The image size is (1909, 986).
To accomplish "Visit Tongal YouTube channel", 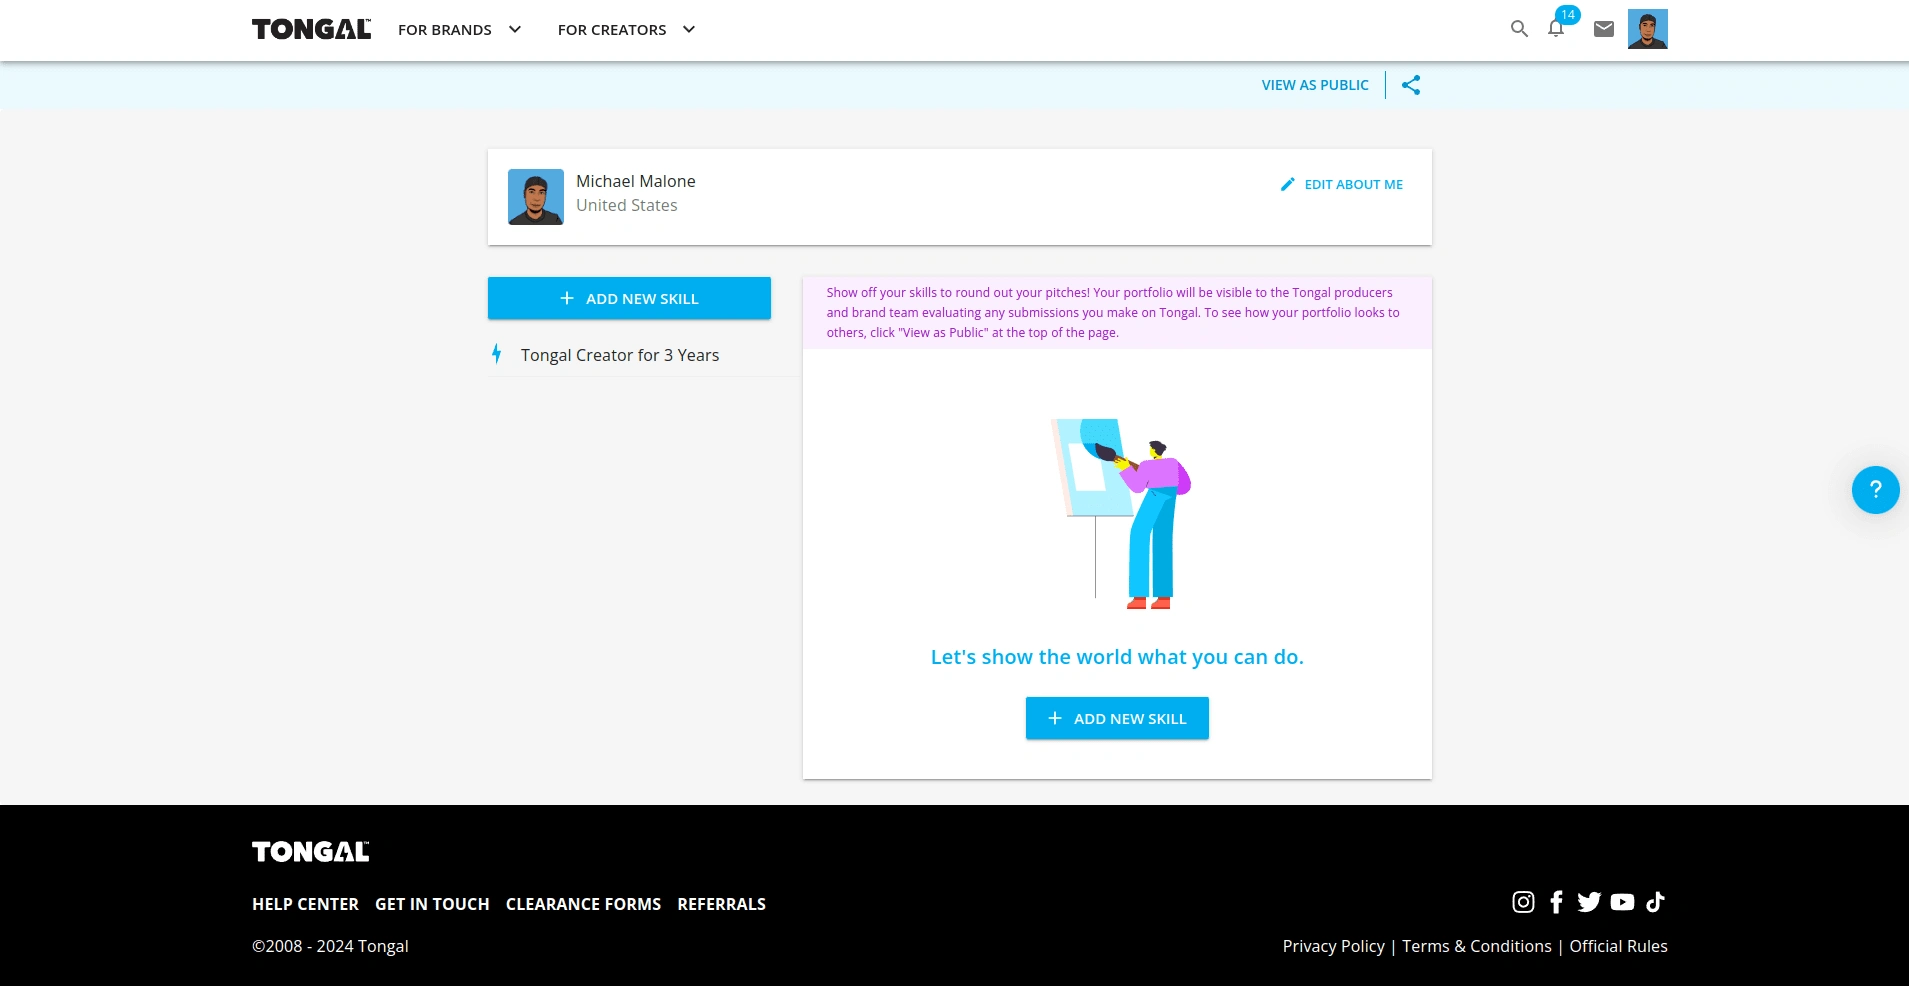I will (x=1622, y=902).
